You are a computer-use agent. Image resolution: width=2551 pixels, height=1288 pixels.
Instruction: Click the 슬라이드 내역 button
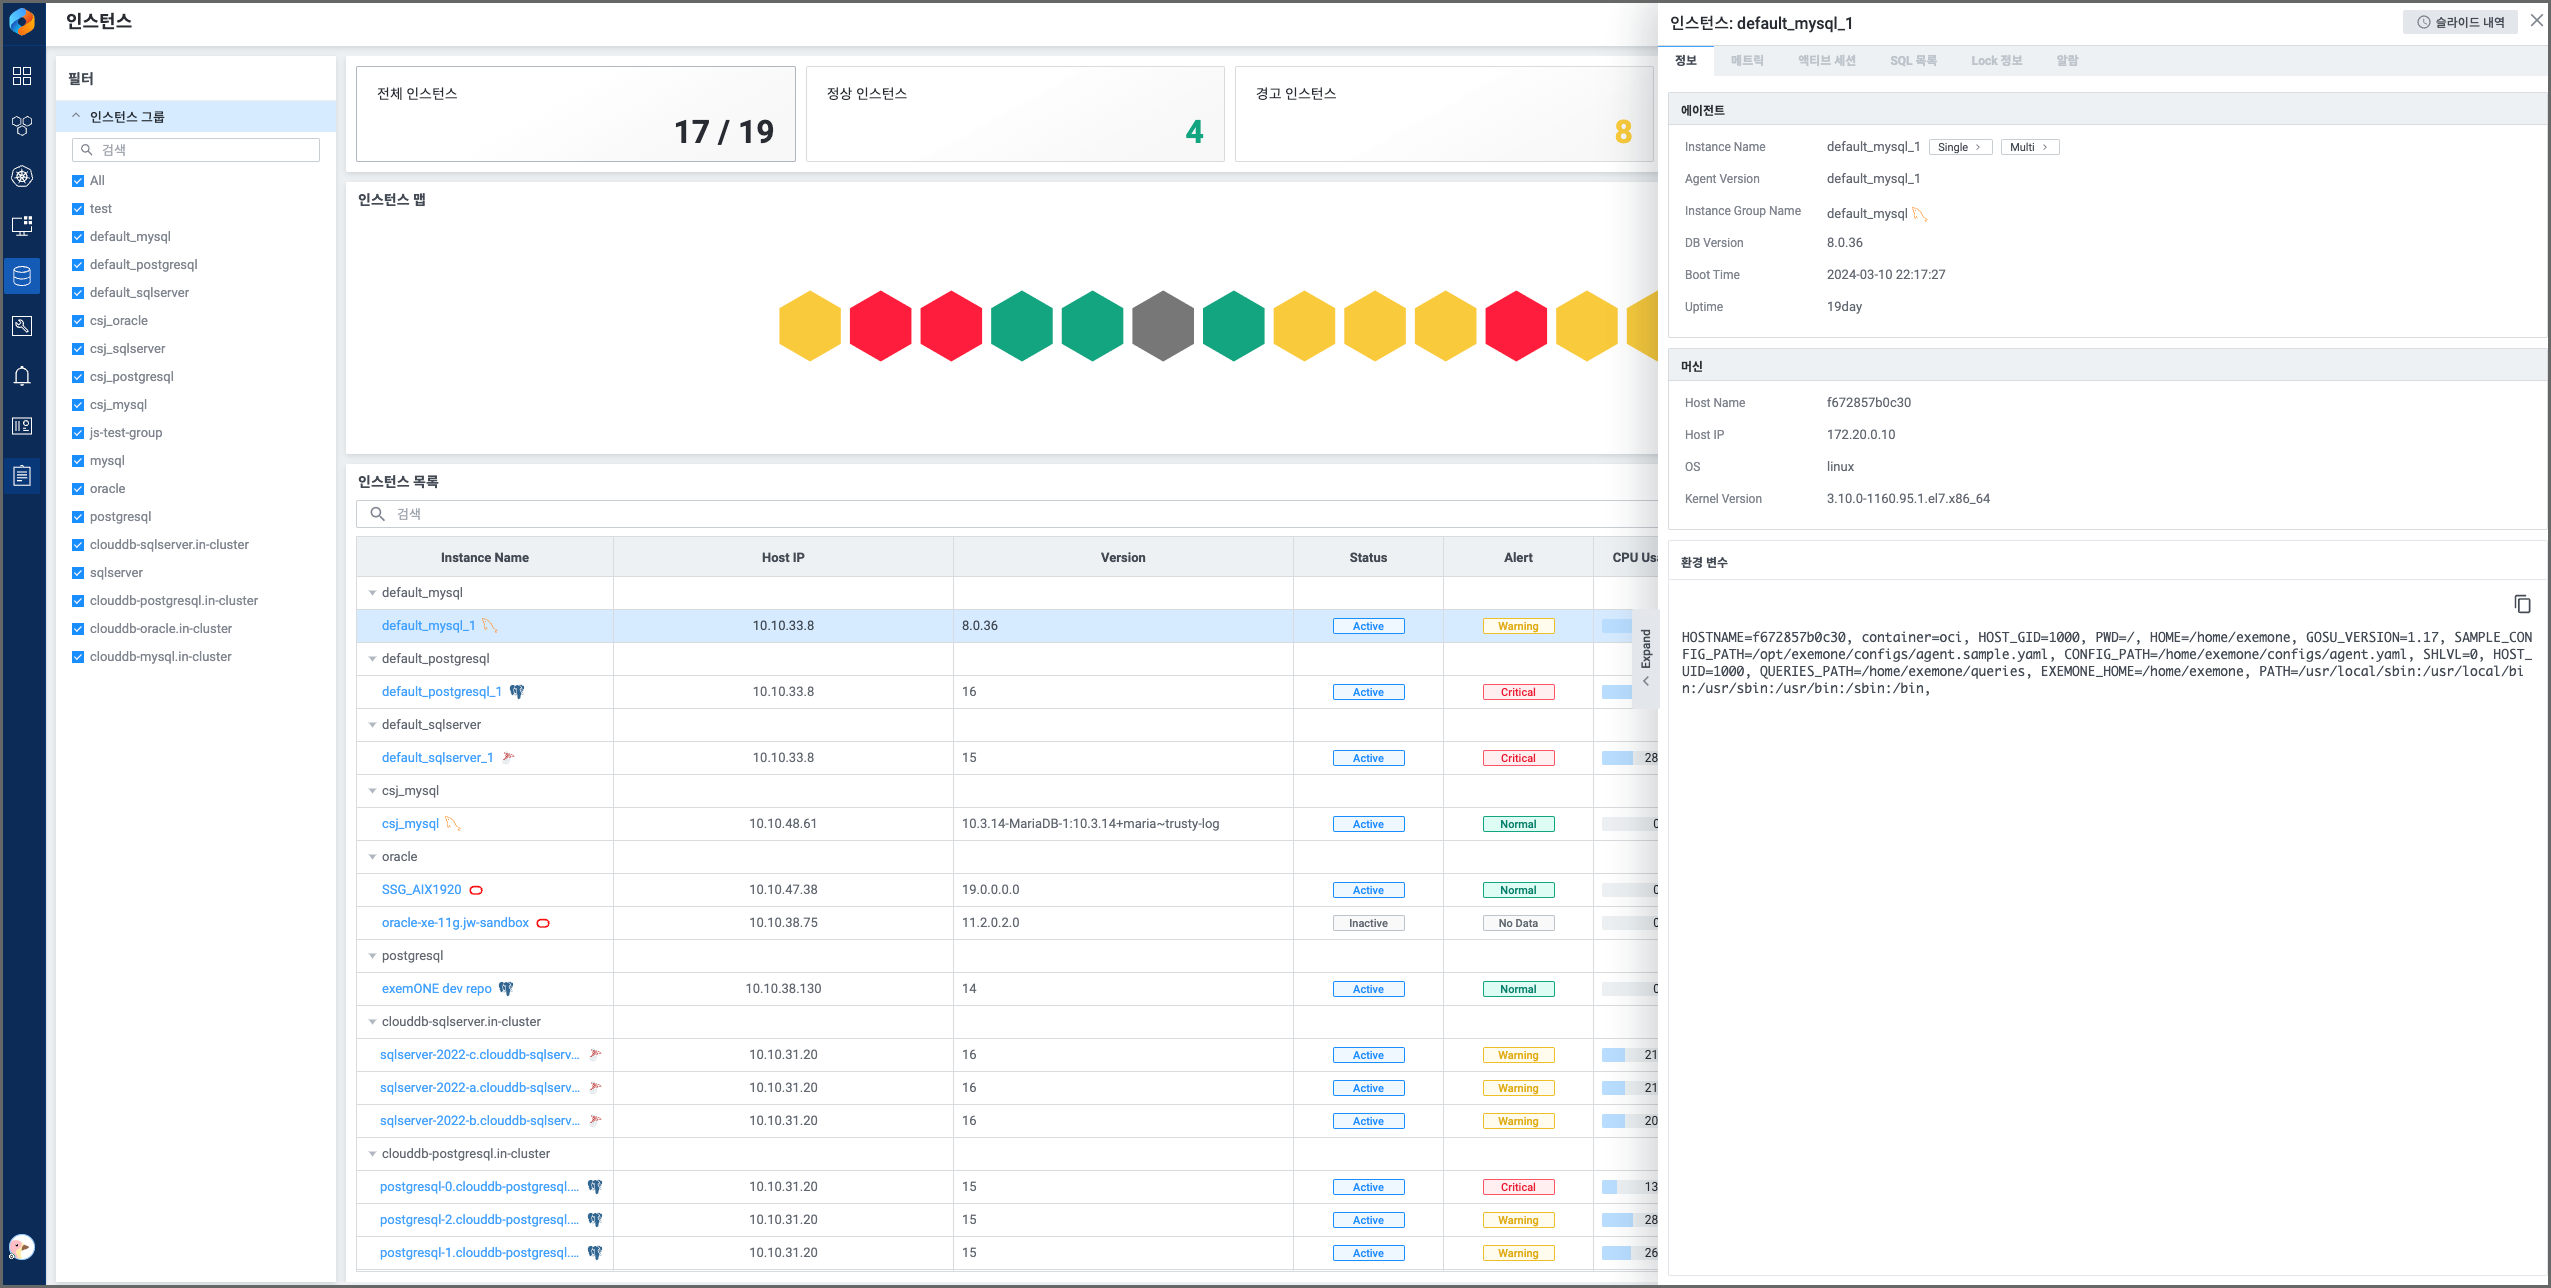pyautogui.click(x=2459, y=22)
